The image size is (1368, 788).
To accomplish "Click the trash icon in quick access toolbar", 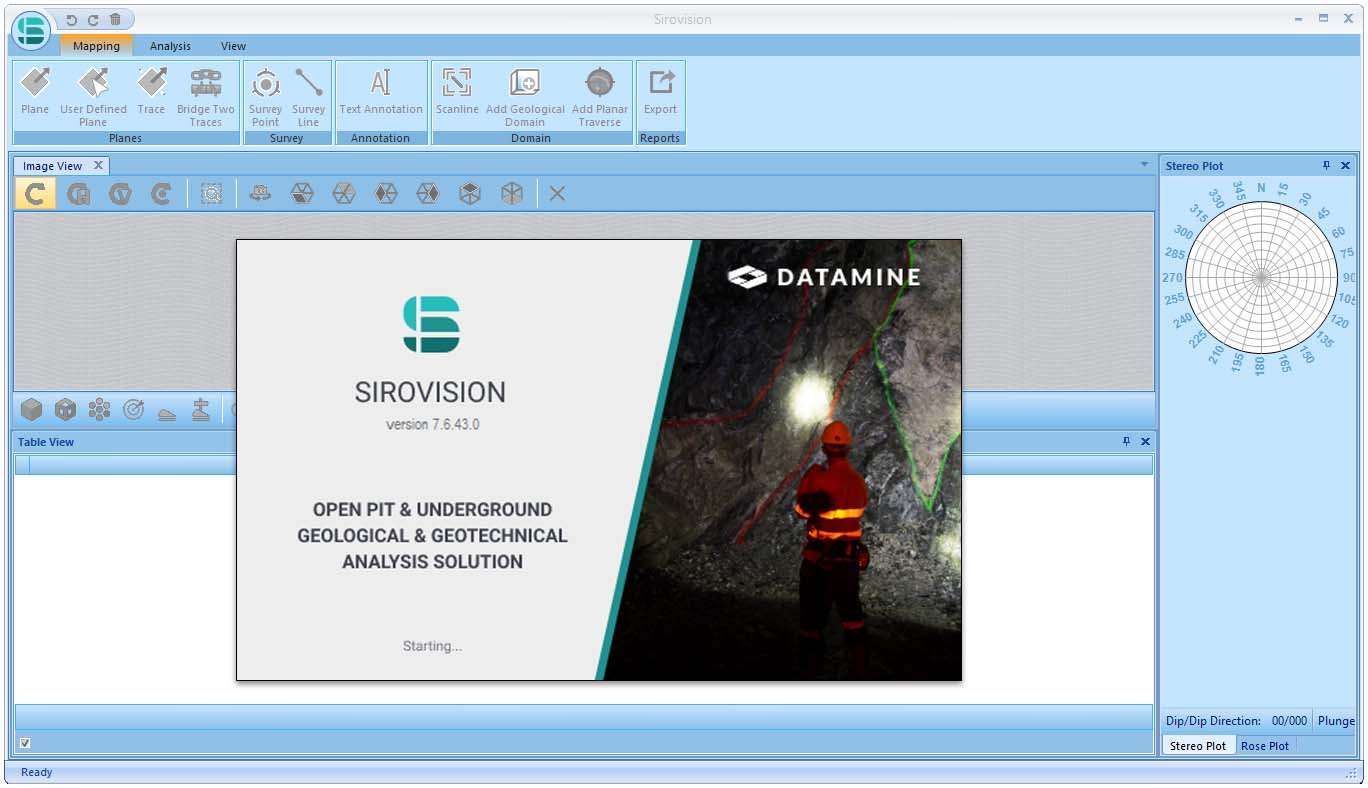I will [115, 20].
